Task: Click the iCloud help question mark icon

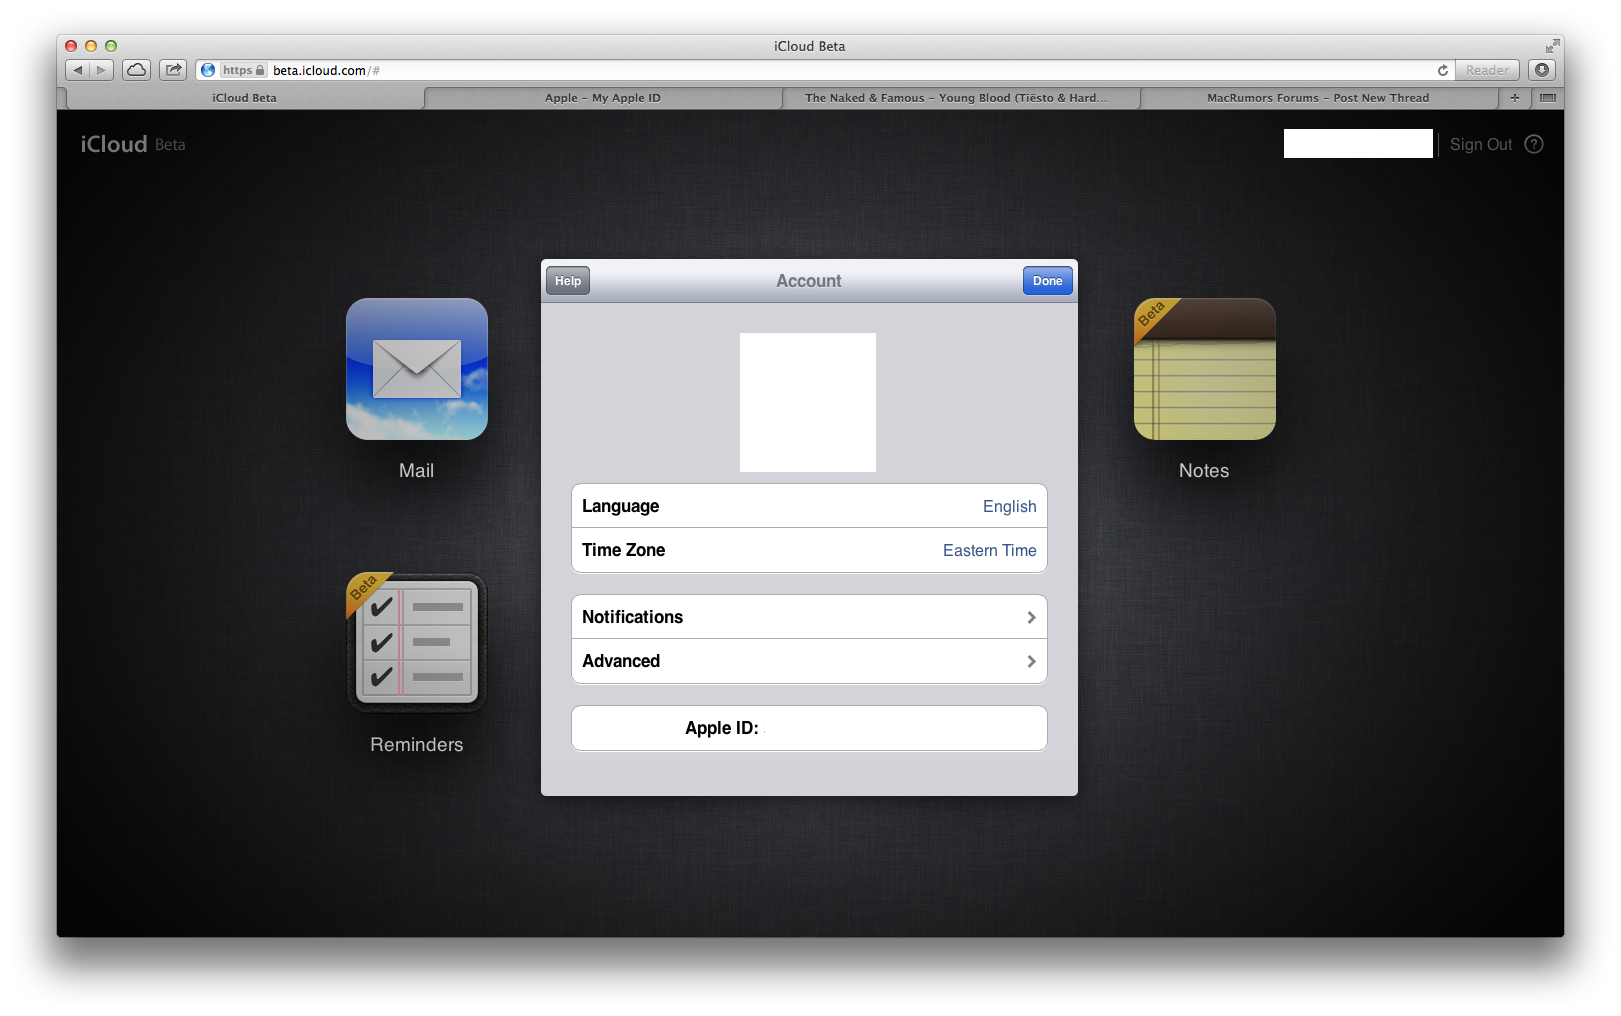Action: [x=1534, y=144]
